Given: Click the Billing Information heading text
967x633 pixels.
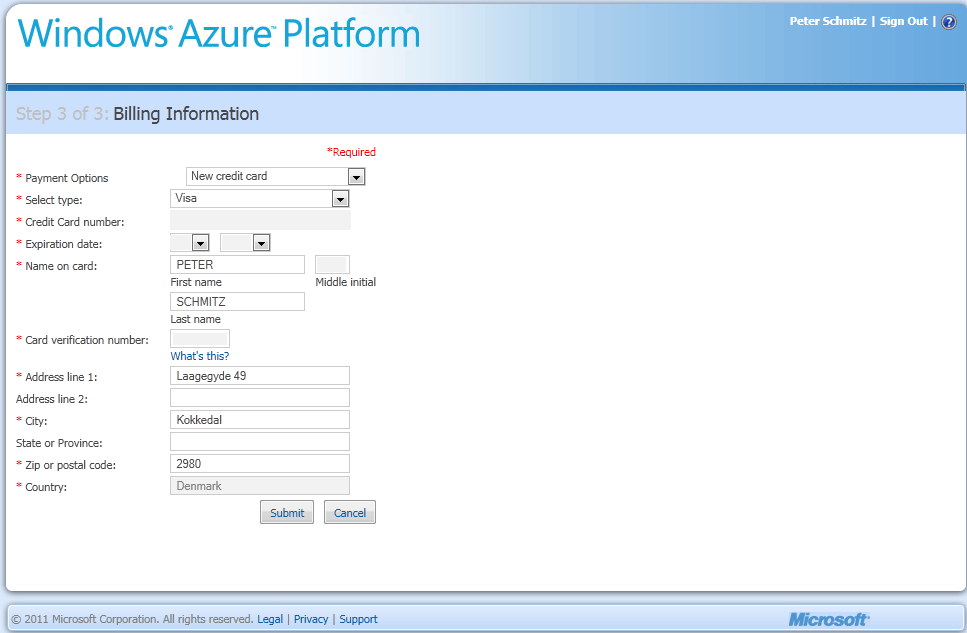Looking at the screenshot, I should pyautogui.click(x=186, y=114).
